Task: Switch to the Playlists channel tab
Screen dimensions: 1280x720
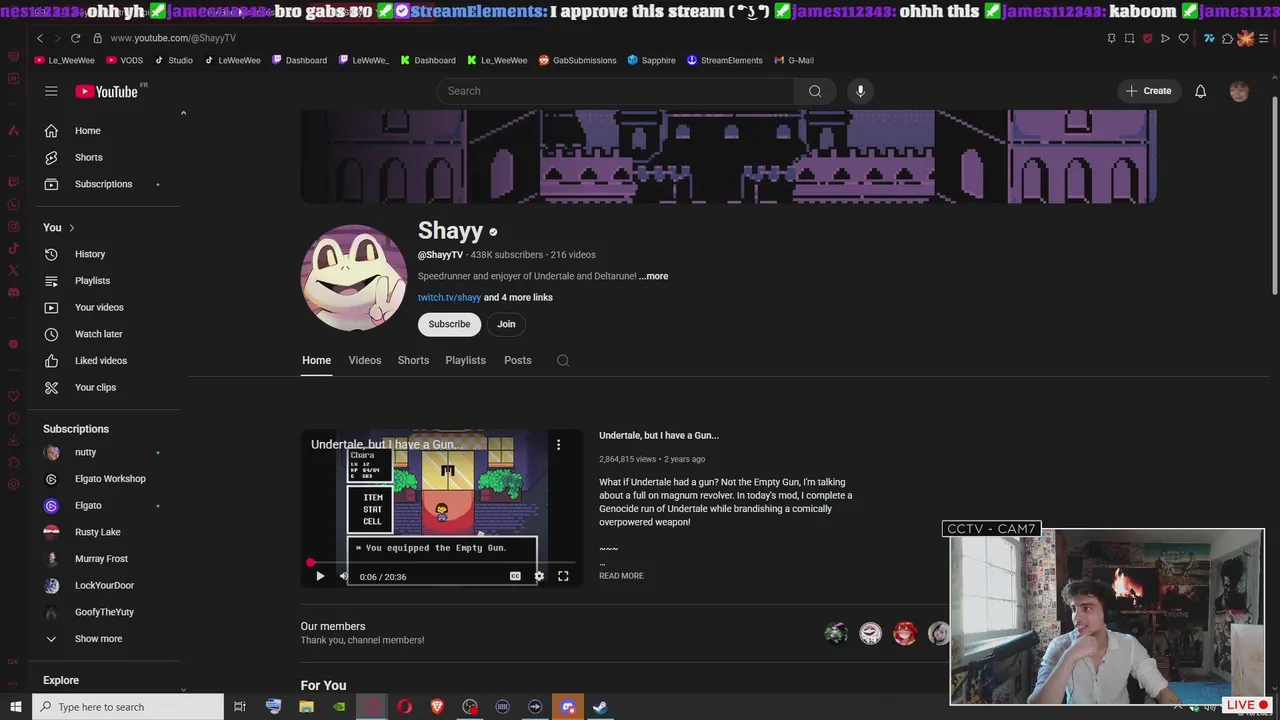Action: click(x=465, y=360)
